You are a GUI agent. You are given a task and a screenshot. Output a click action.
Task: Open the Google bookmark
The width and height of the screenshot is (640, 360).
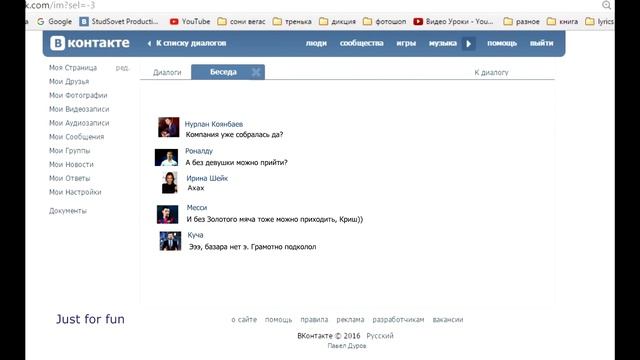point(54,22)
